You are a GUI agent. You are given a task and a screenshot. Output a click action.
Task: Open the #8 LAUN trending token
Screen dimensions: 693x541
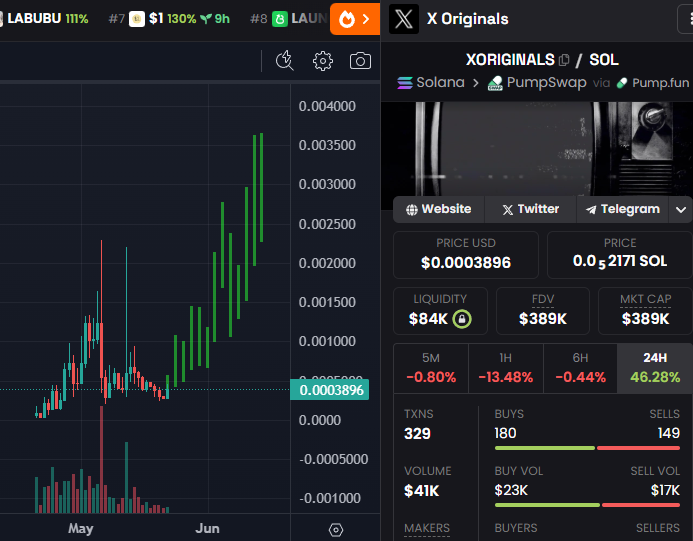[289, 19]
